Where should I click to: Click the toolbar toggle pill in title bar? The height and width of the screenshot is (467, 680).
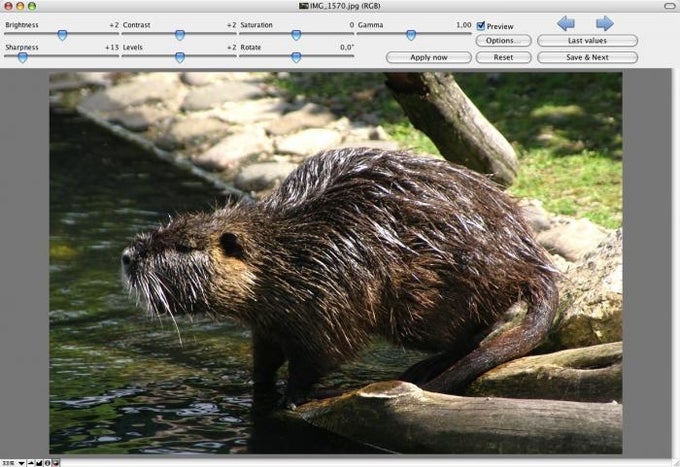pyautogui.click(x=670, y=6)
